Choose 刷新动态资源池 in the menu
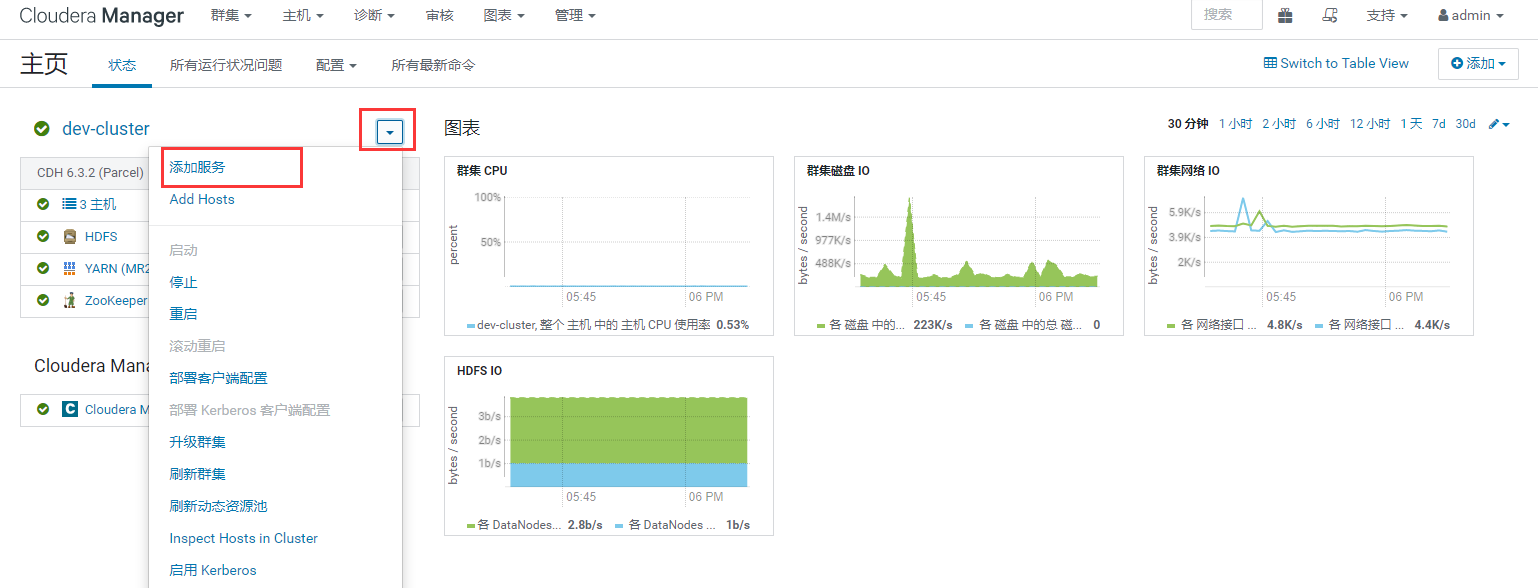 pos(219,506)
